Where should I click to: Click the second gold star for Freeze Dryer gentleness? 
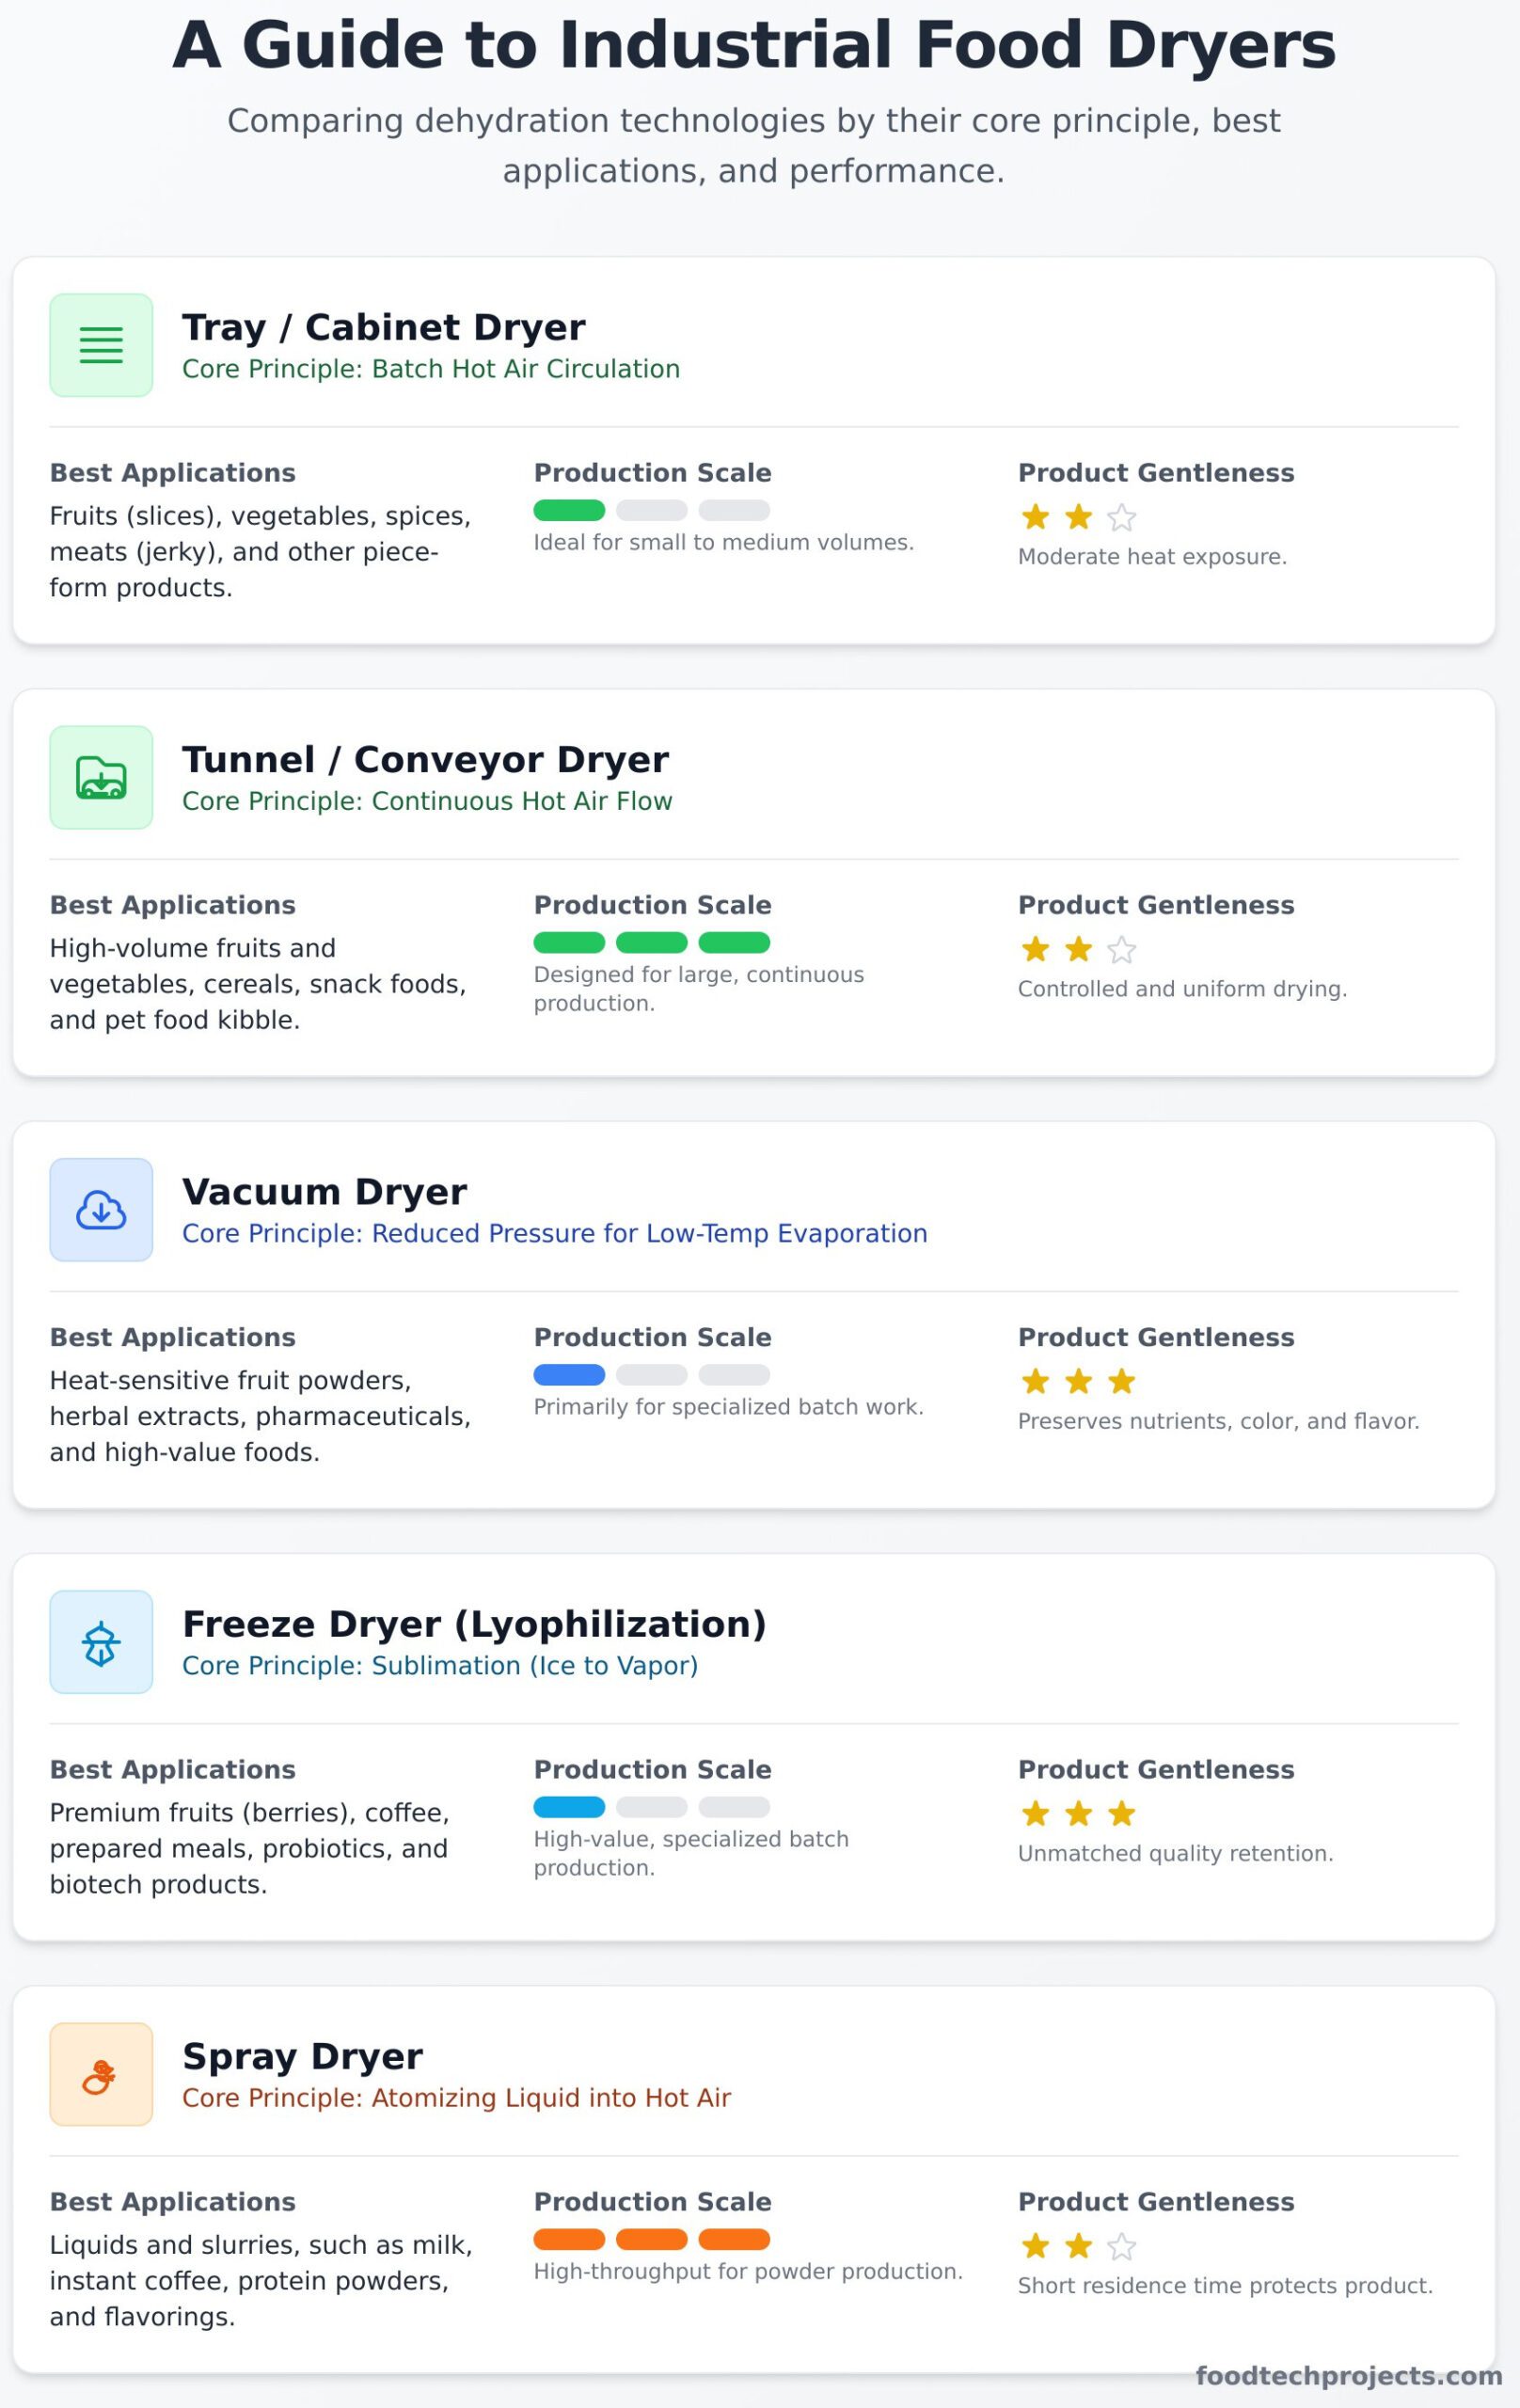(1078, 1813)
